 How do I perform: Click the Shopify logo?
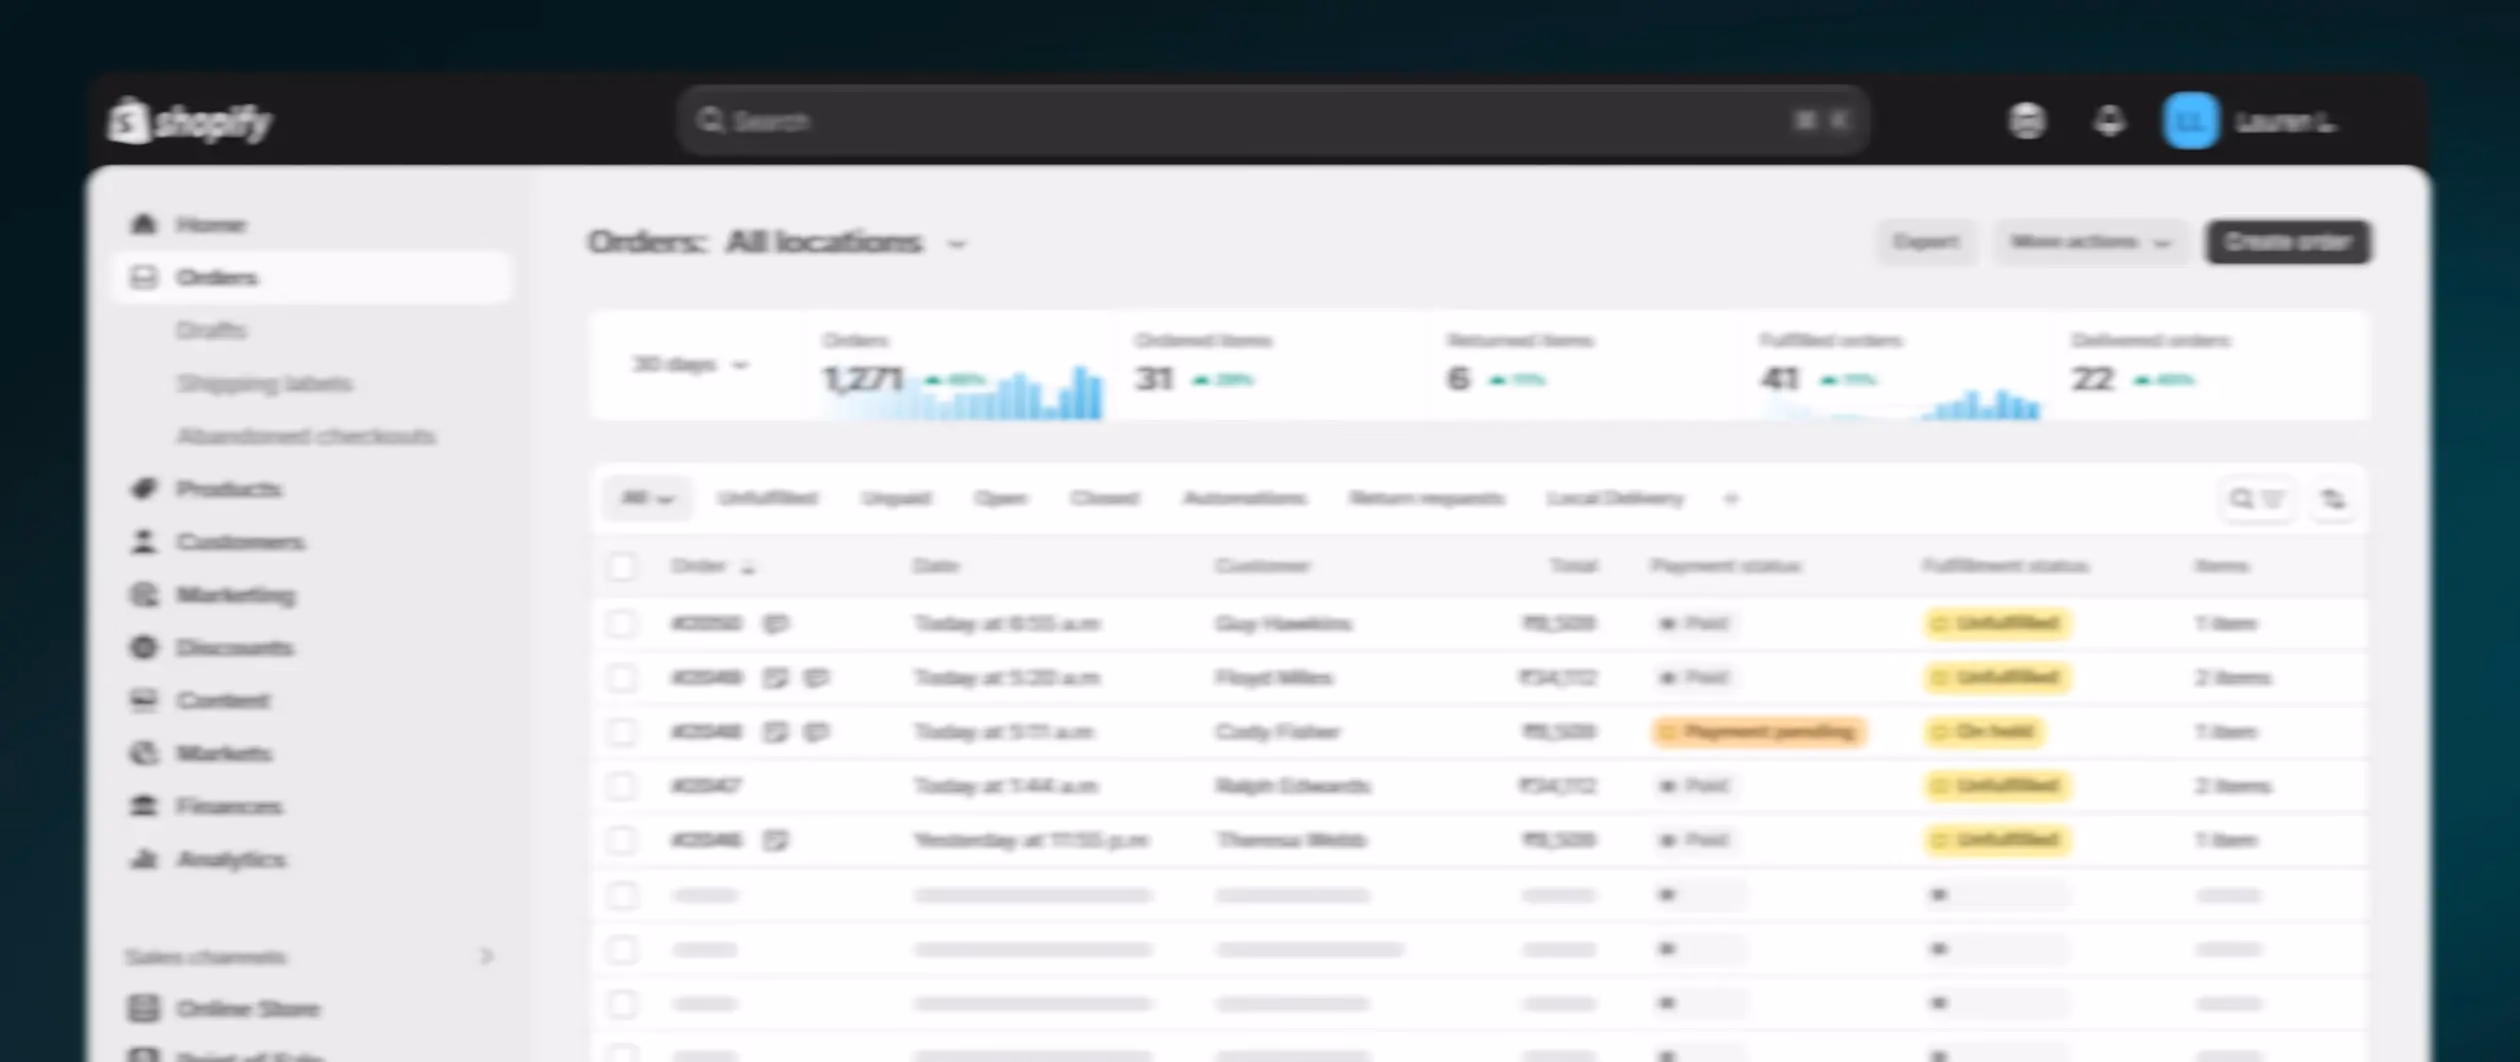pyautogui.click(x=190, y=121)
